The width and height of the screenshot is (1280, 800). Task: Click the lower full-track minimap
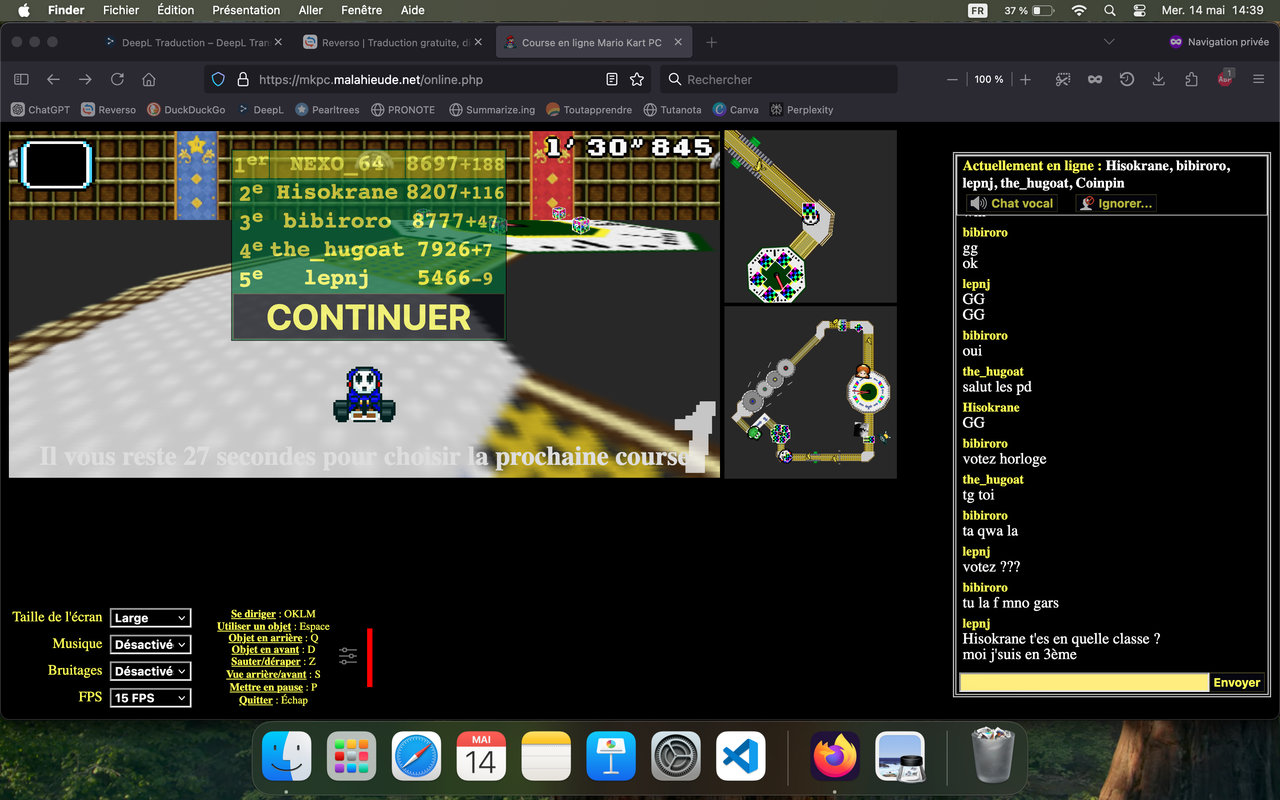click(x=810, y=392)
